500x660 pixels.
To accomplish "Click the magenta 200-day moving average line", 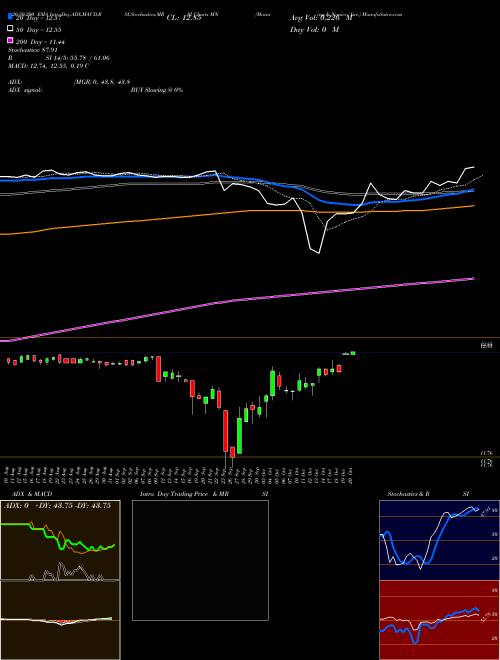I will tap(237, 300).
